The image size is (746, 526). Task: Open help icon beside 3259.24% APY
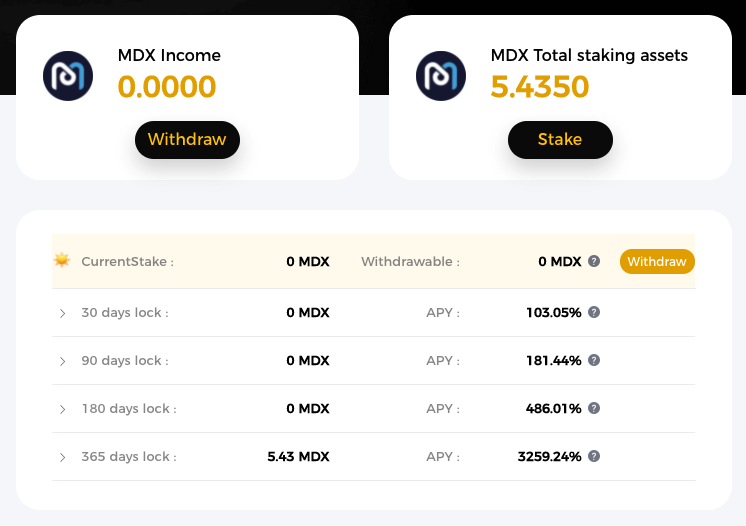point(594,457)
